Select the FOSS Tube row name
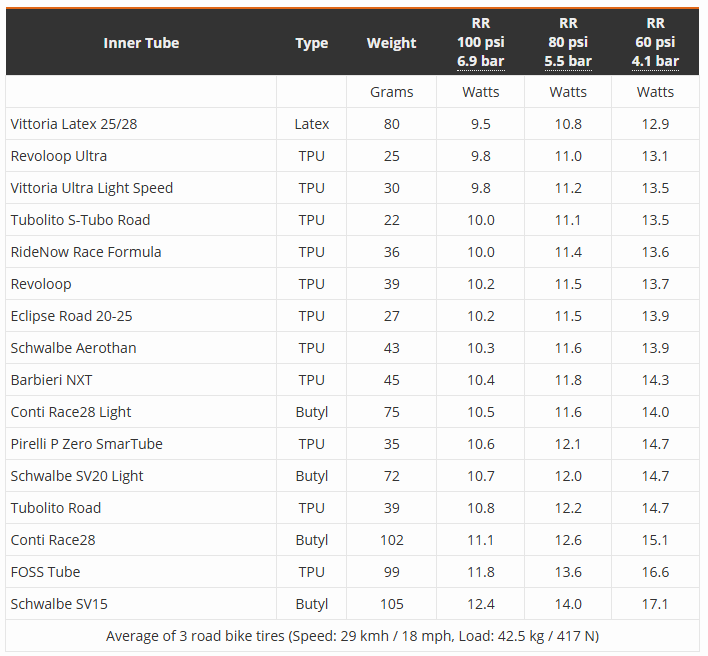This screenshot has width=708, height=656. tap(45, 572)
